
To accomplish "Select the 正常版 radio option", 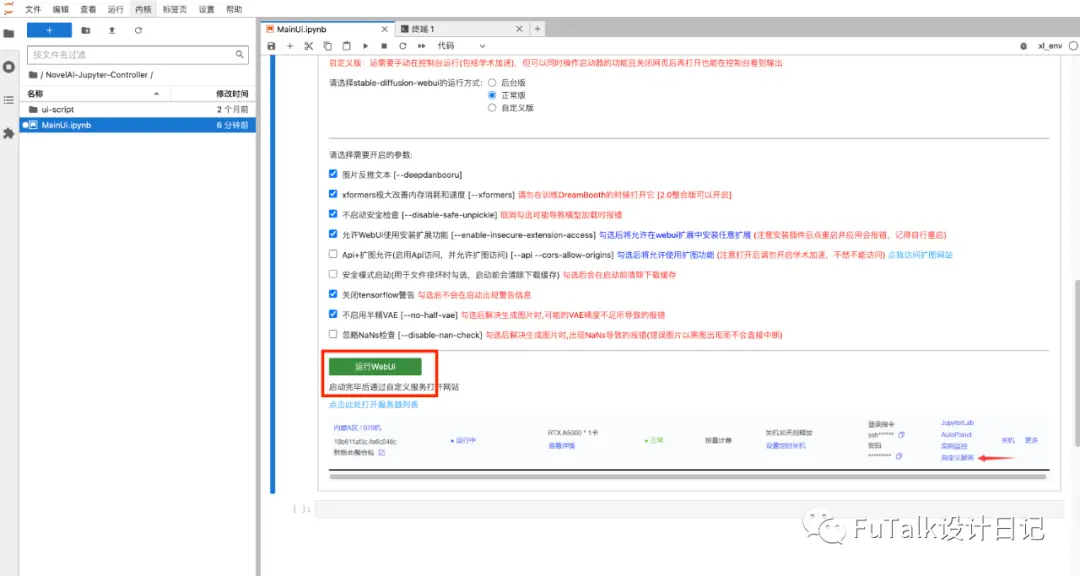I will (492, 95).
